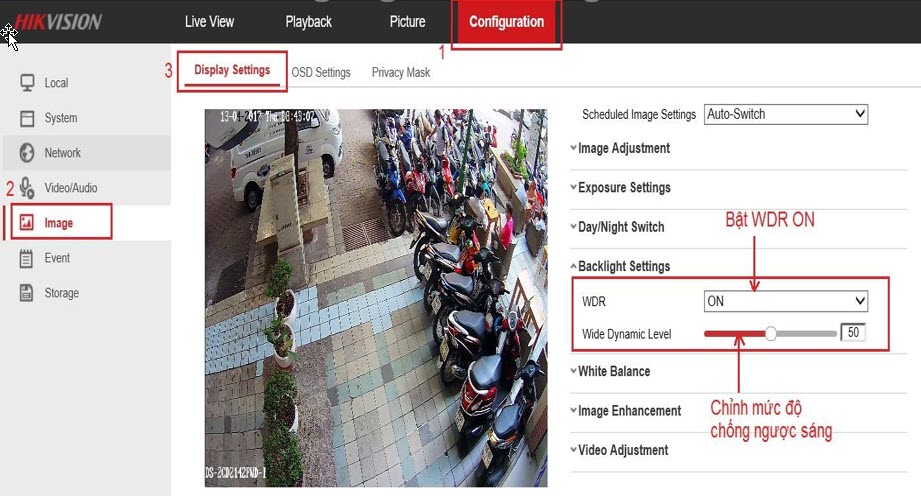Click the Network globe icon

click(x=27, y=153)
